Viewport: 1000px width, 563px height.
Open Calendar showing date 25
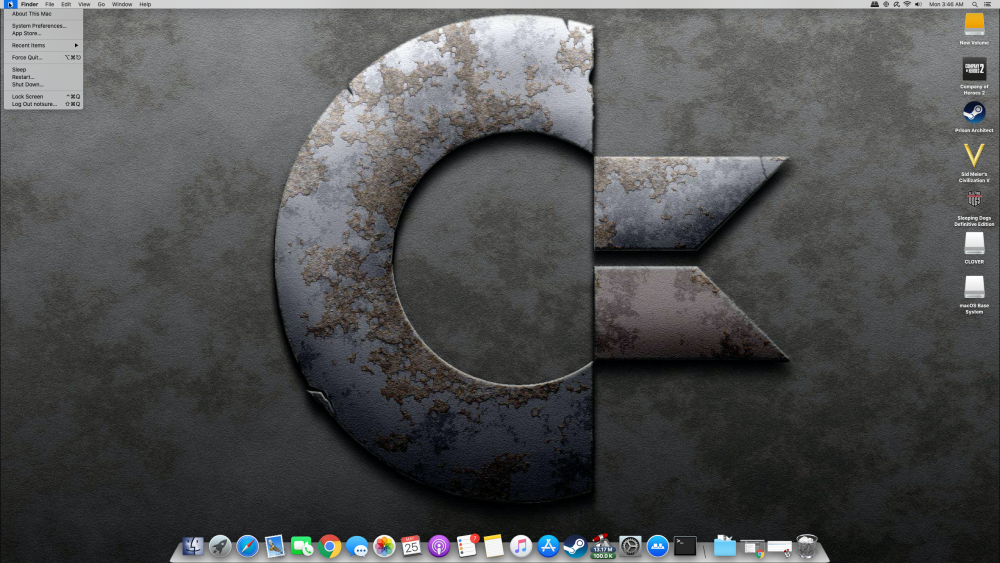point(411,546)
